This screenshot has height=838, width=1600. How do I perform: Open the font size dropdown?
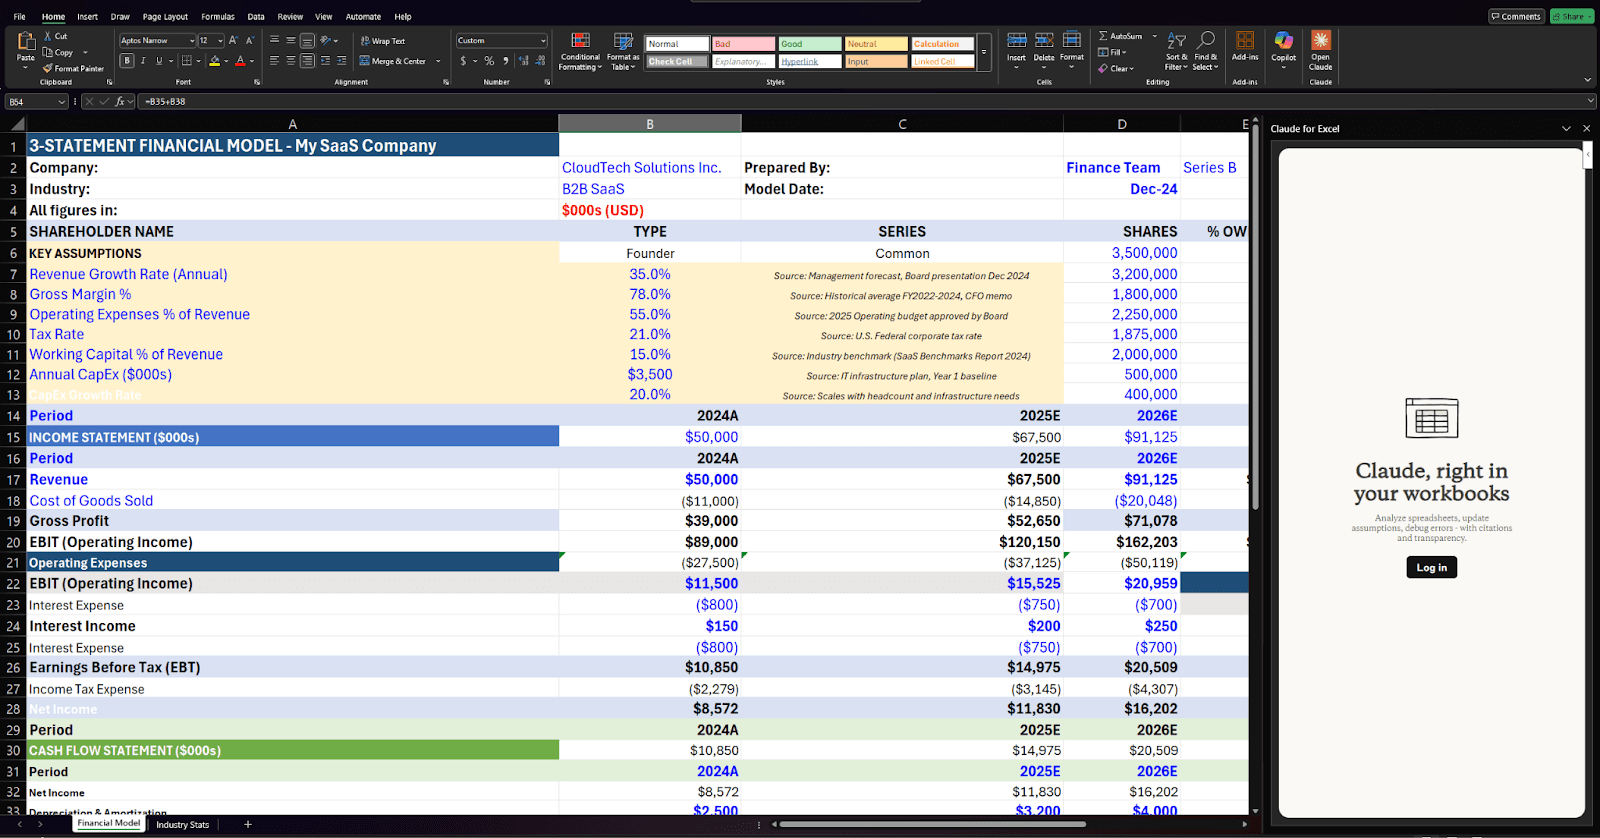219,41
